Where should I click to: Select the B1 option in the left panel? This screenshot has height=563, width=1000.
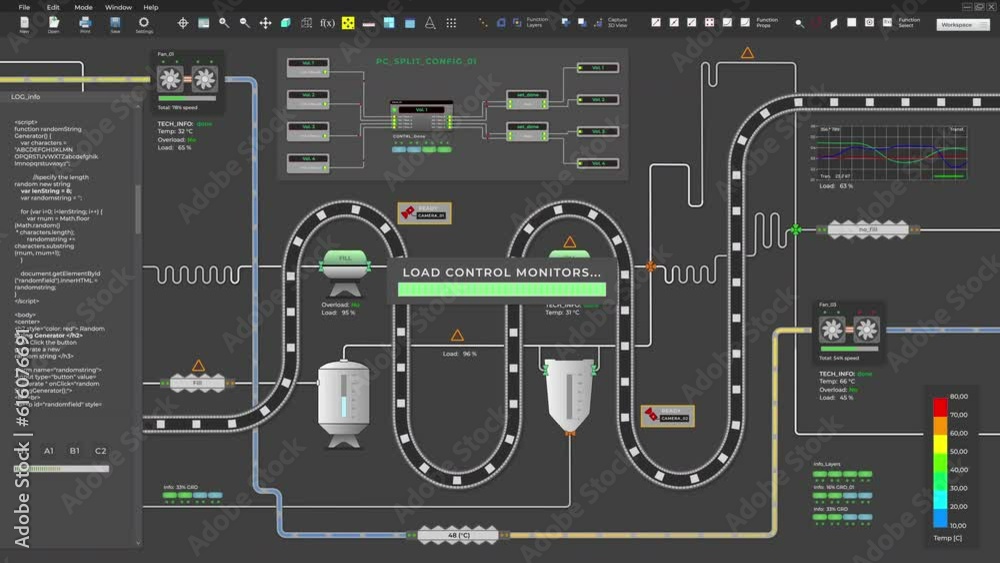coord(75,451)
